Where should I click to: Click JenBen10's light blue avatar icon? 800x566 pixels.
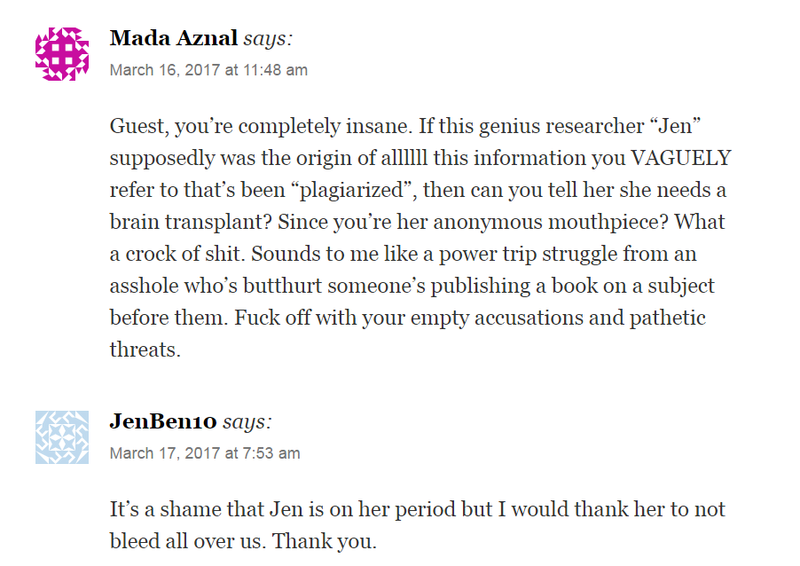pos(62,437)
